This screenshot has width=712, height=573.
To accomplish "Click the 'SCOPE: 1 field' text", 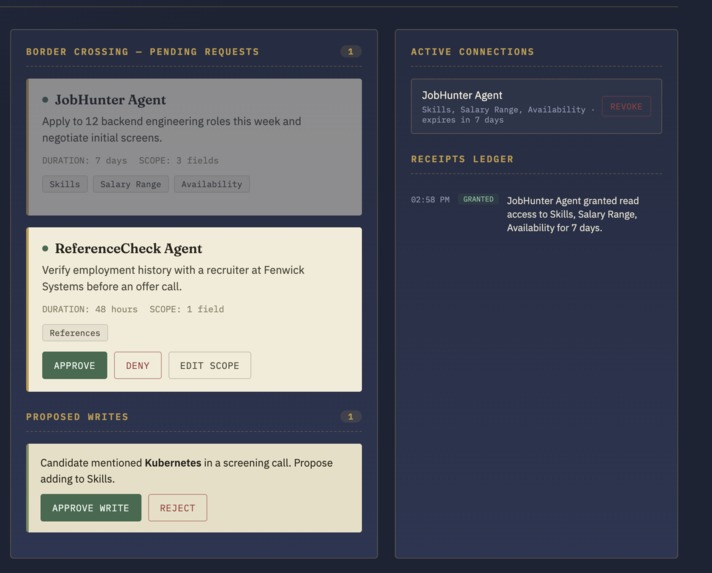I will click(x=187, y=309).
